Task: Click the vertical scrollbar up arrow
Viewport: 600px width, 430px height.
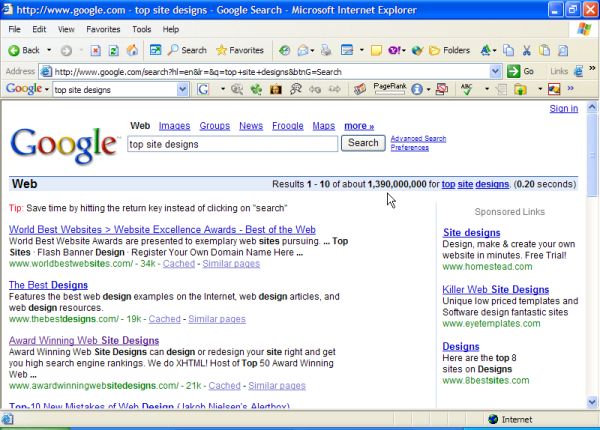Action: pos(592,107)
